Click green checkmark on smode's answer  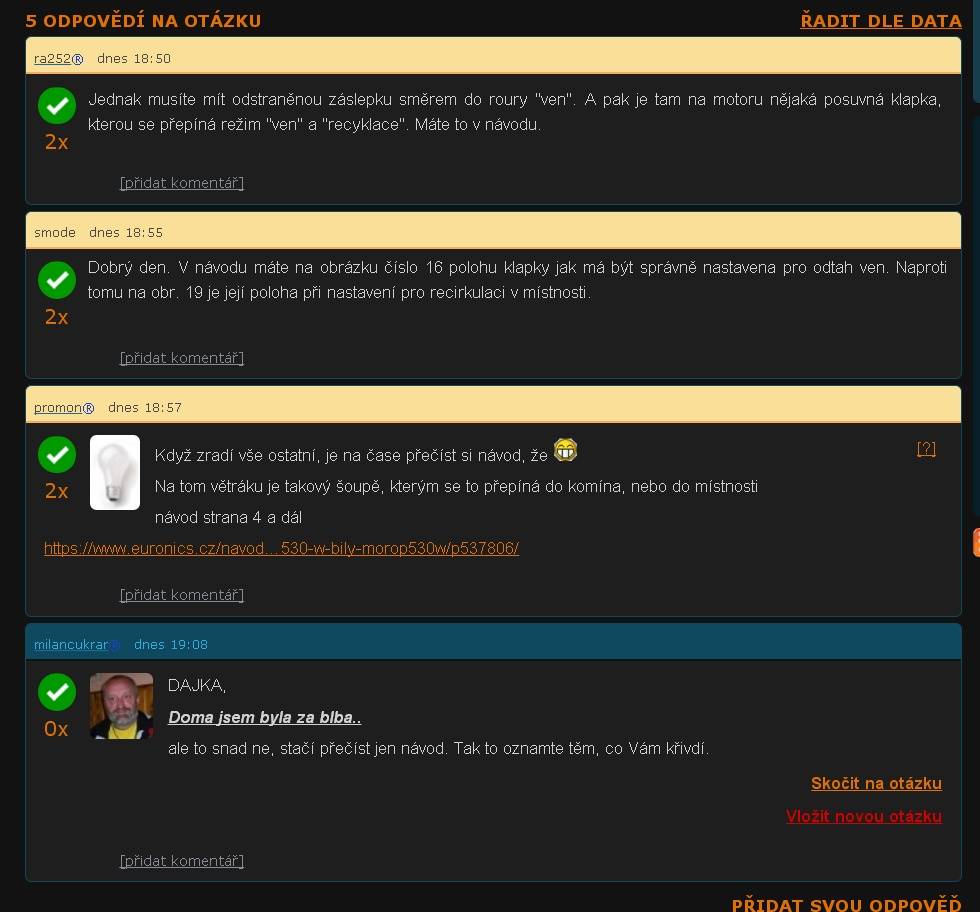(57, 280)
